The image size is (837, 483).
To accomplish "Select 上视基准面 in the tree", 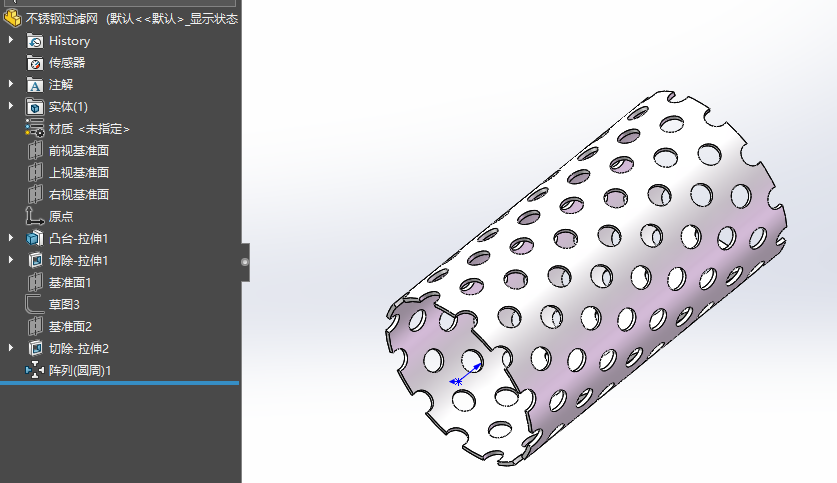I will (79, 172).
